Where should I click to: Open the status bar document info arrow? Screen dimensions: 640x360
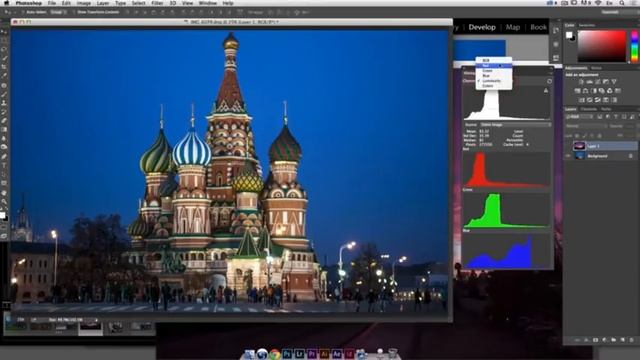(96, 320)
